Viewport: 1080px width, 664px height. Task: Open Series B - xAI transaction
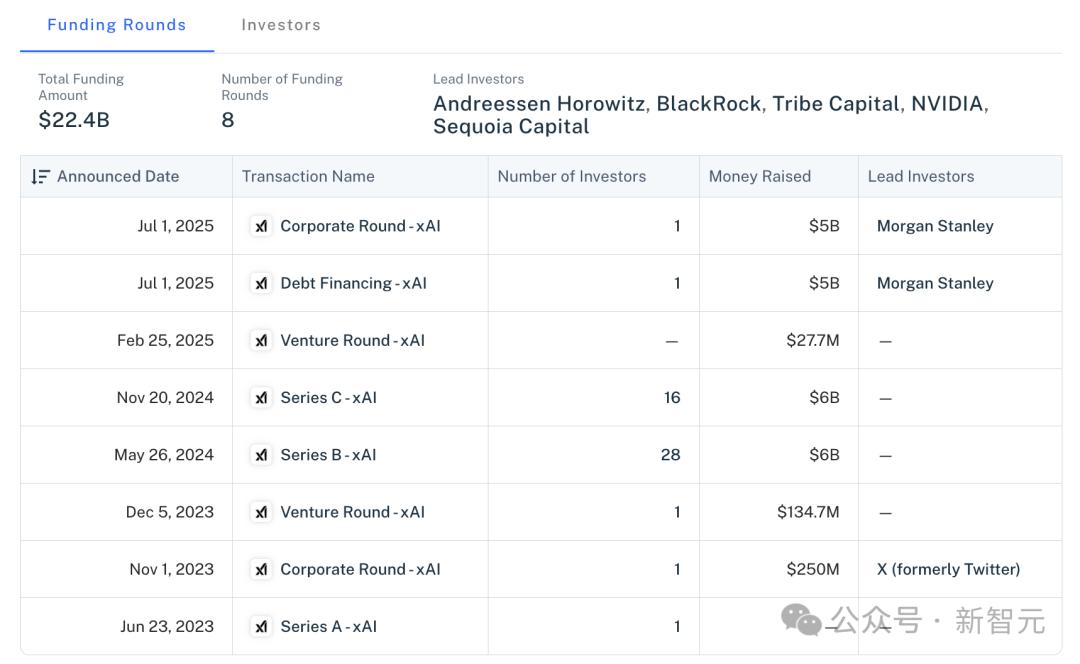pos(329,455)
